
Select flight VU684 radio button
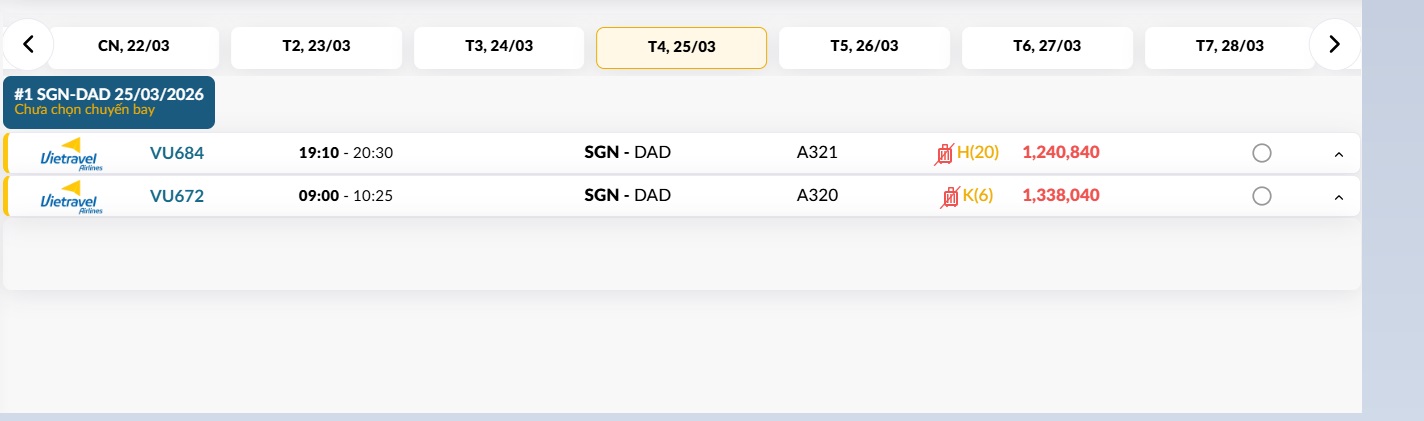pyautogui.click(x=1261, y=153)
